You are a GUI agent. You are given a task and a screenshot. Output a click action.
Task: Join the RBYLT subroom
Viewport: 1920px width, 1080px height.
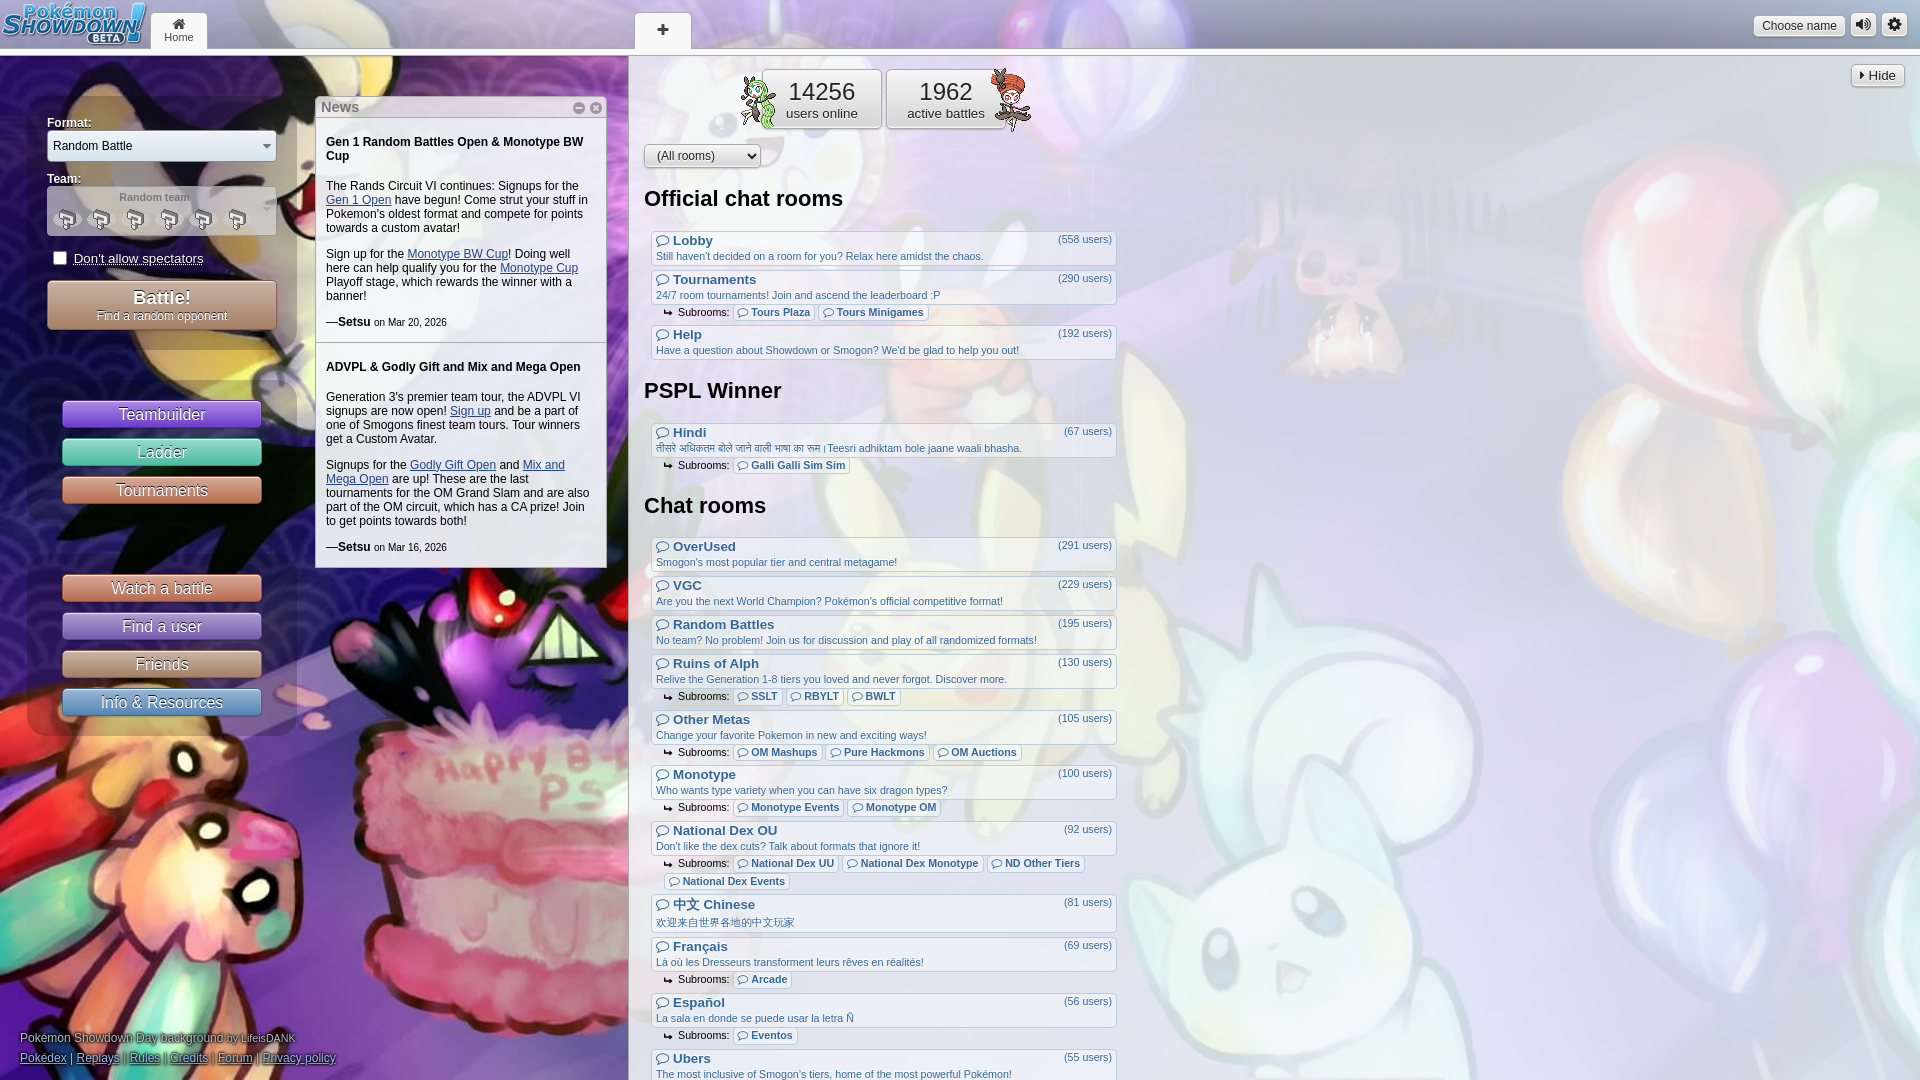click(815, 697)
